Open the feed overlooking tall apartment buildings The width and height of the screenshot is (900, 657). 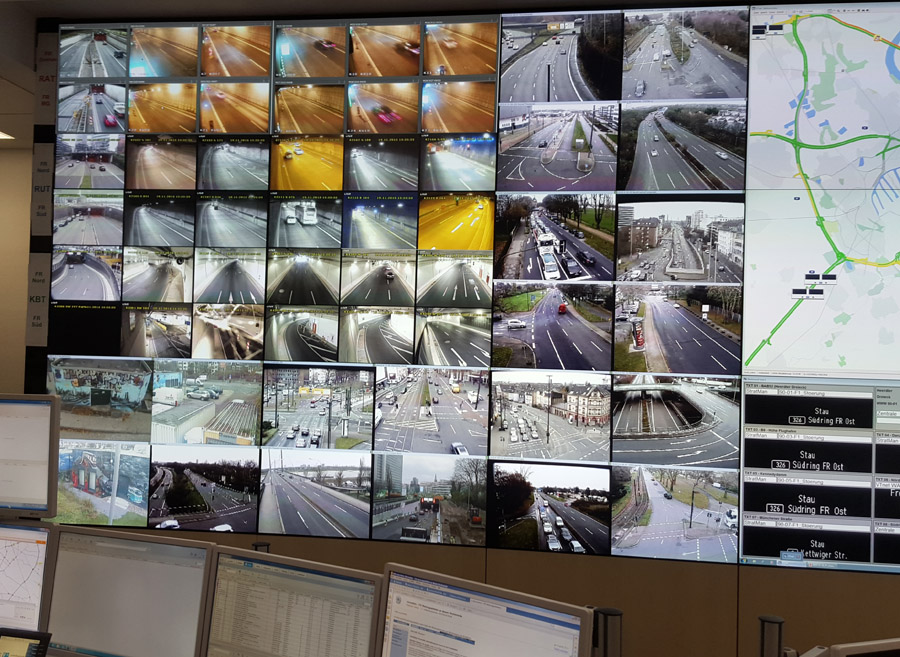click(x=680, y=242)
